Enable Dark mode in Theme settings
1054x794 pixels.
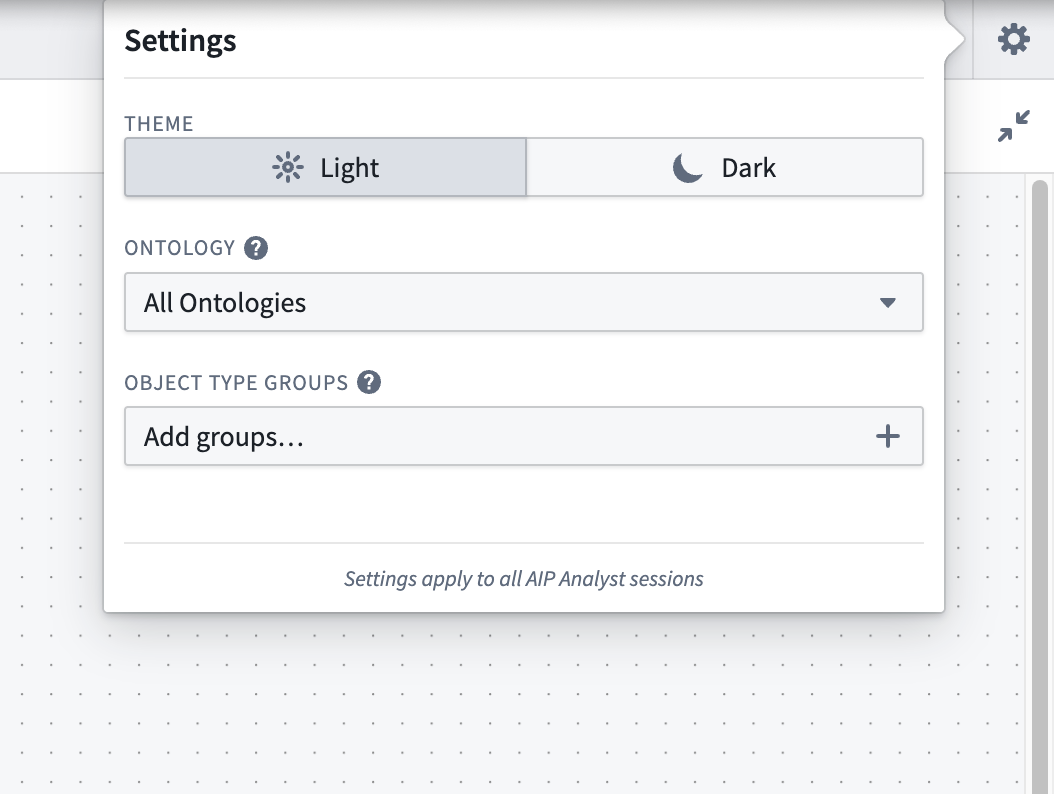pos(724,167)
